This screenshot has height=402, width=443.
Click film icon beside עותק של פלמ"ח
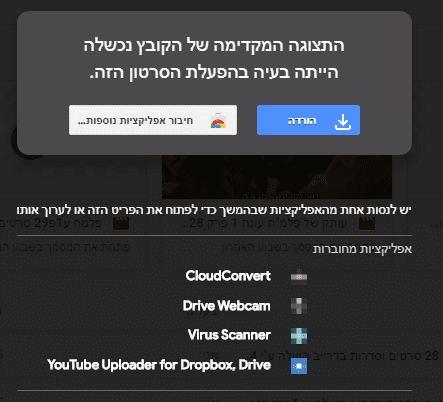(x=367, y=223)
